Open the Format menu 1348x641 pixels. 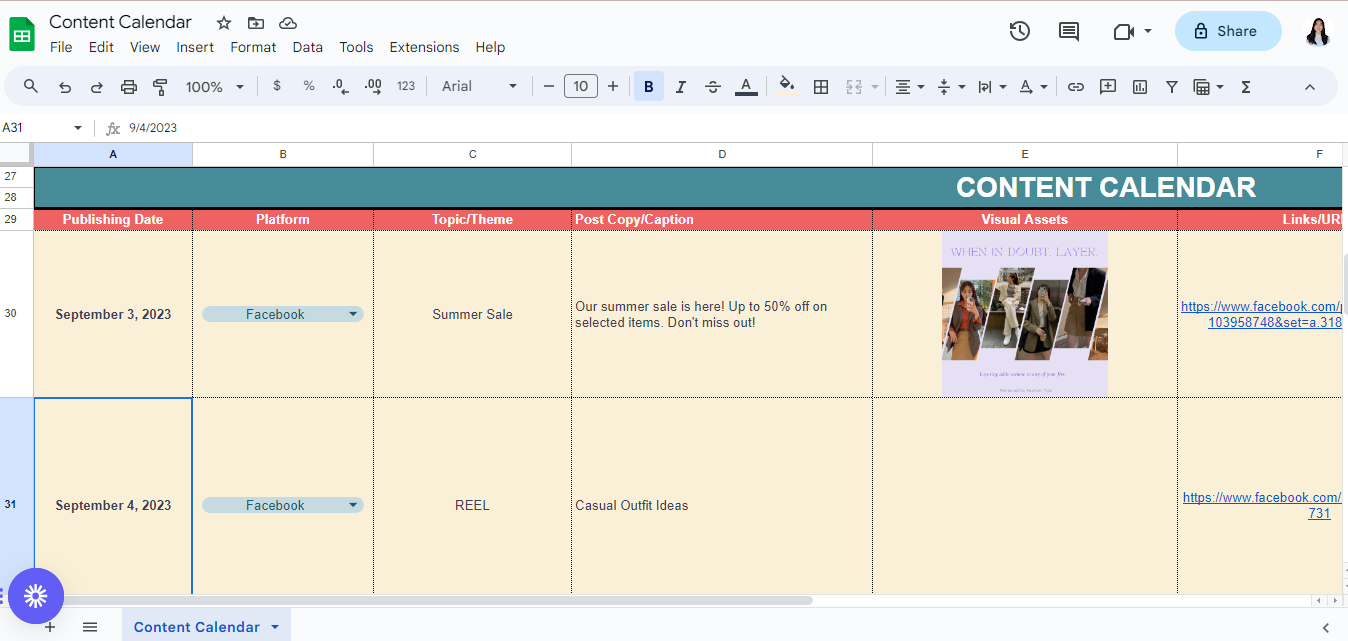point(253,47)
